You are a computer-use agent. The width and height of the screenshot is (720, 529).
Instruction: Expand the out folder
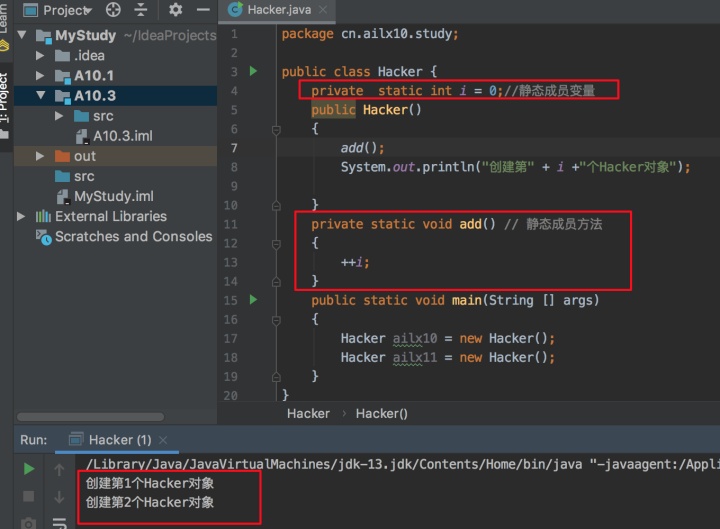40,156
